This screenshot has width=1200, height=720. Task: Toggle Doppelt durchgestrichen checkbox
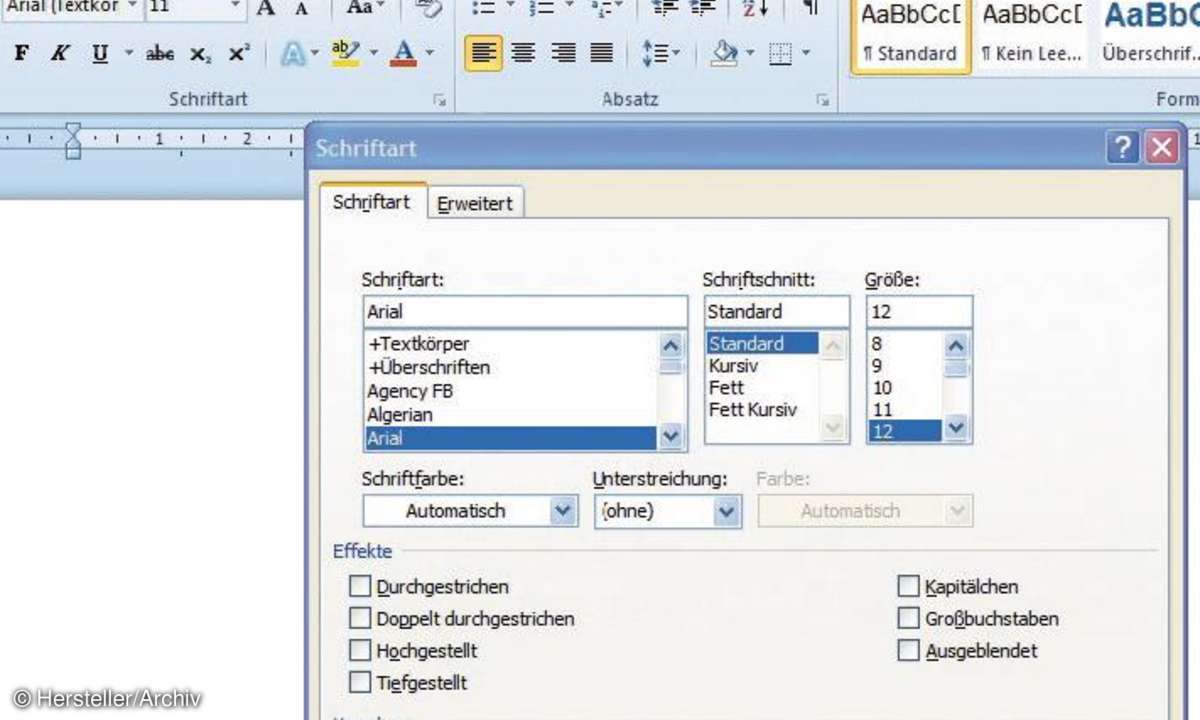point(360,619)
